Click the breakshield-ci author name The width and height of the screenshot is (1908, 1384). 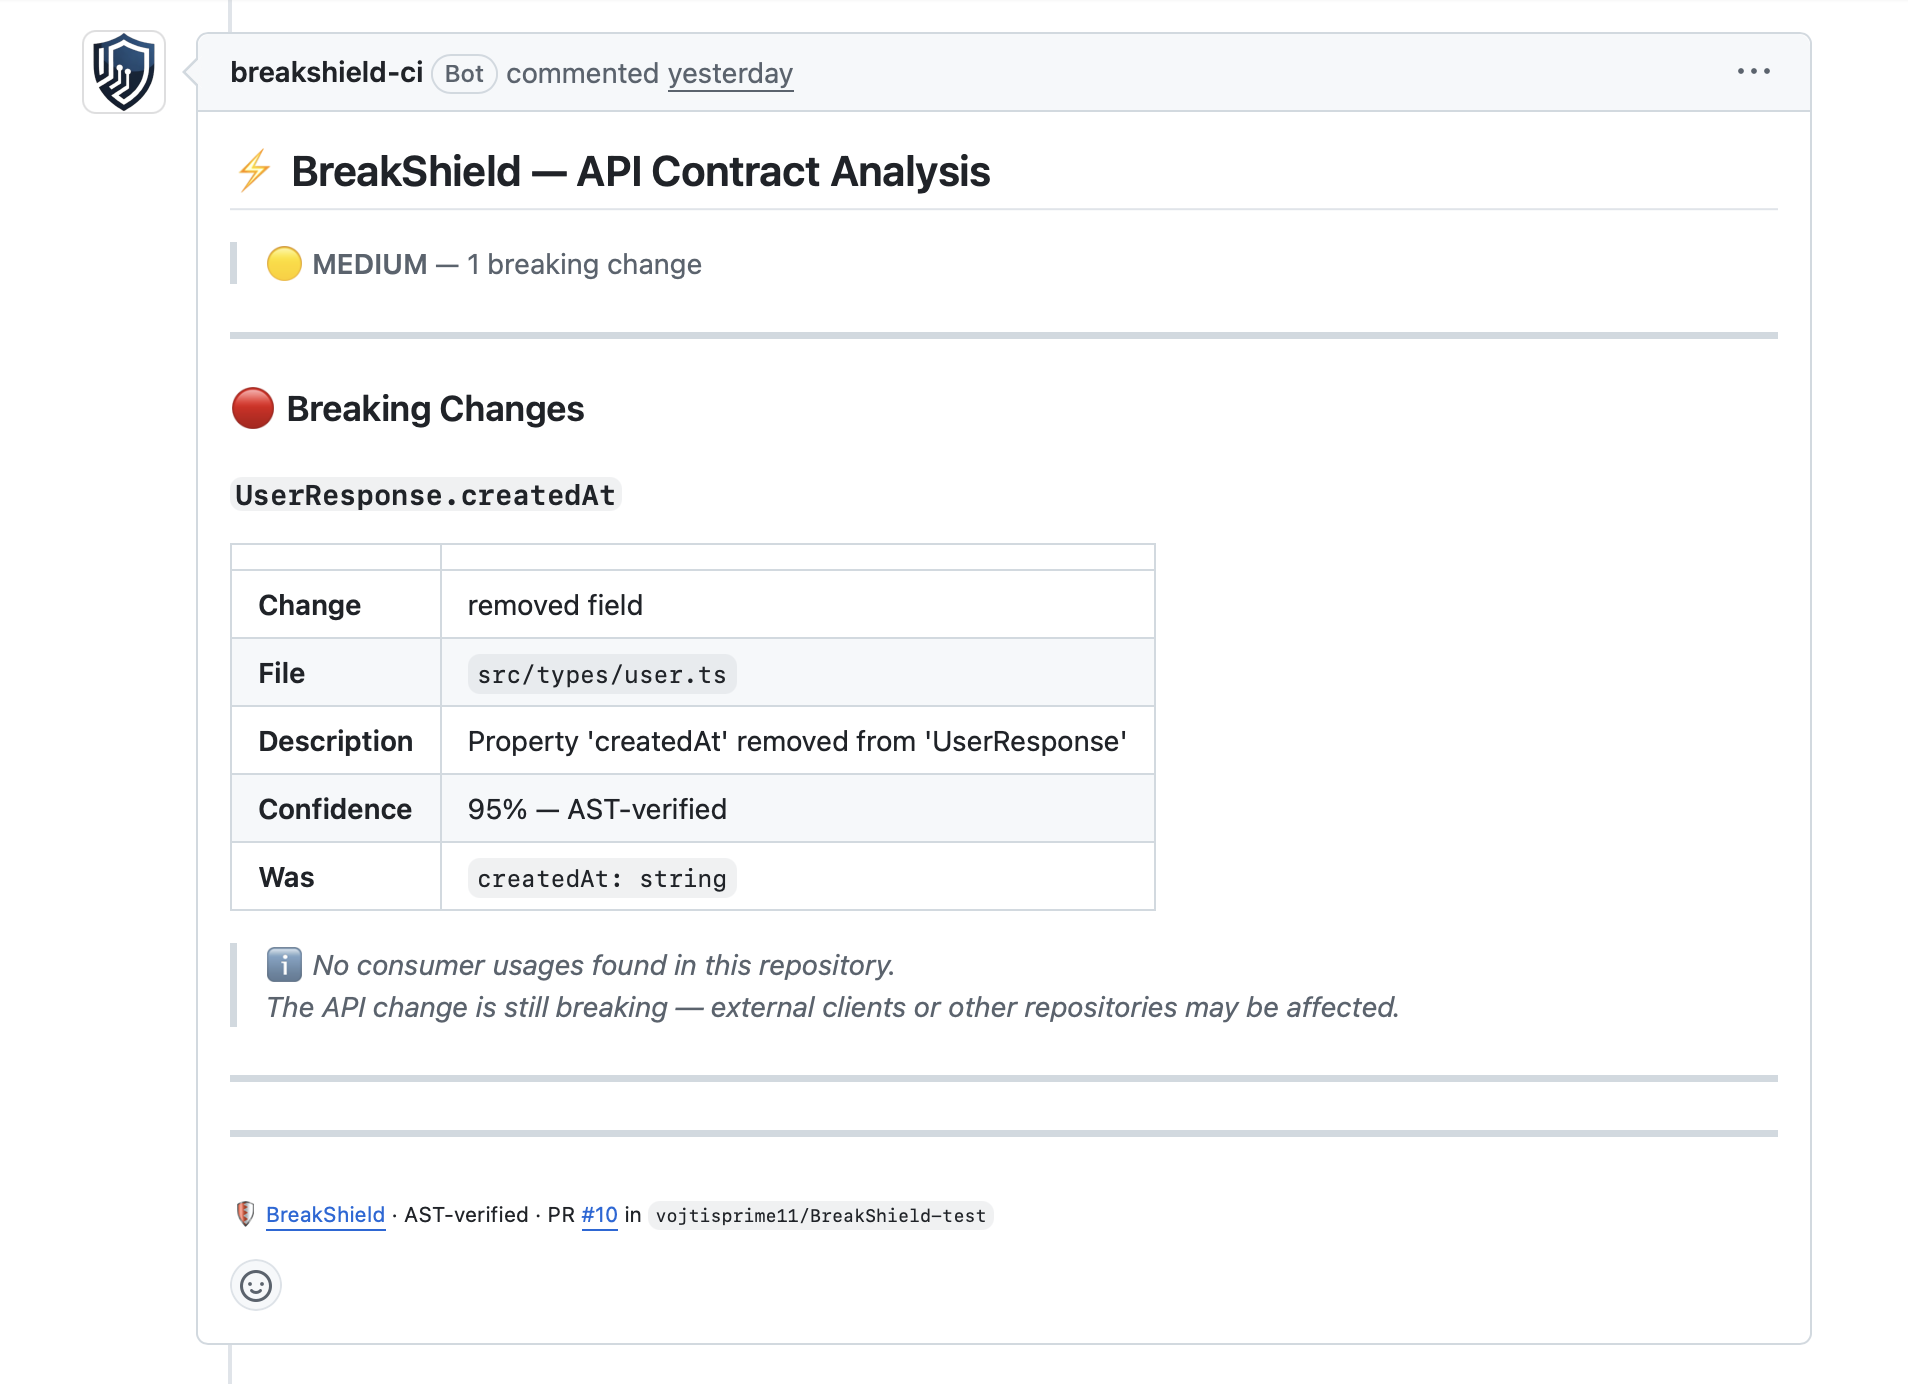(326, 73)
